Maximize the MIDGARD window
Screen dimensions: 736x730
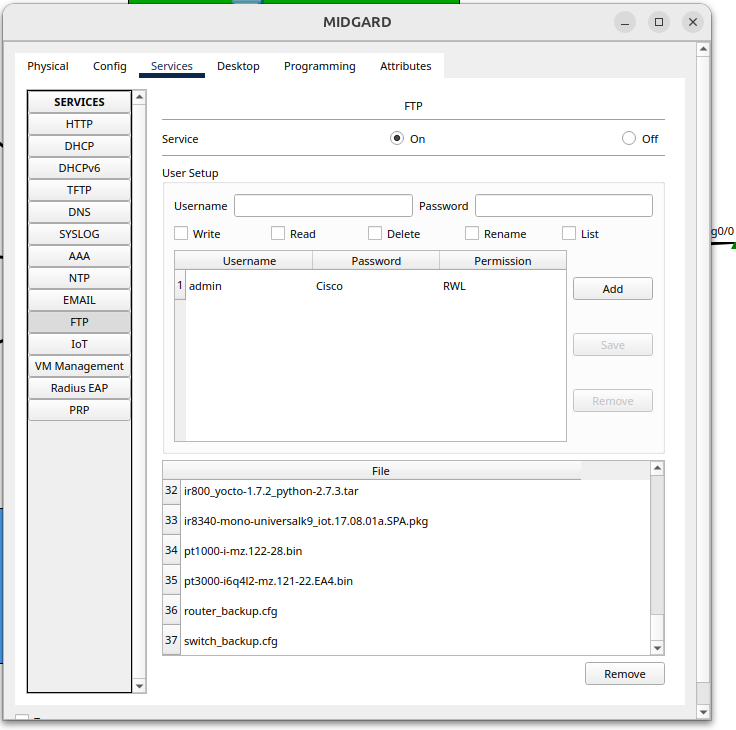click(659, 22)
